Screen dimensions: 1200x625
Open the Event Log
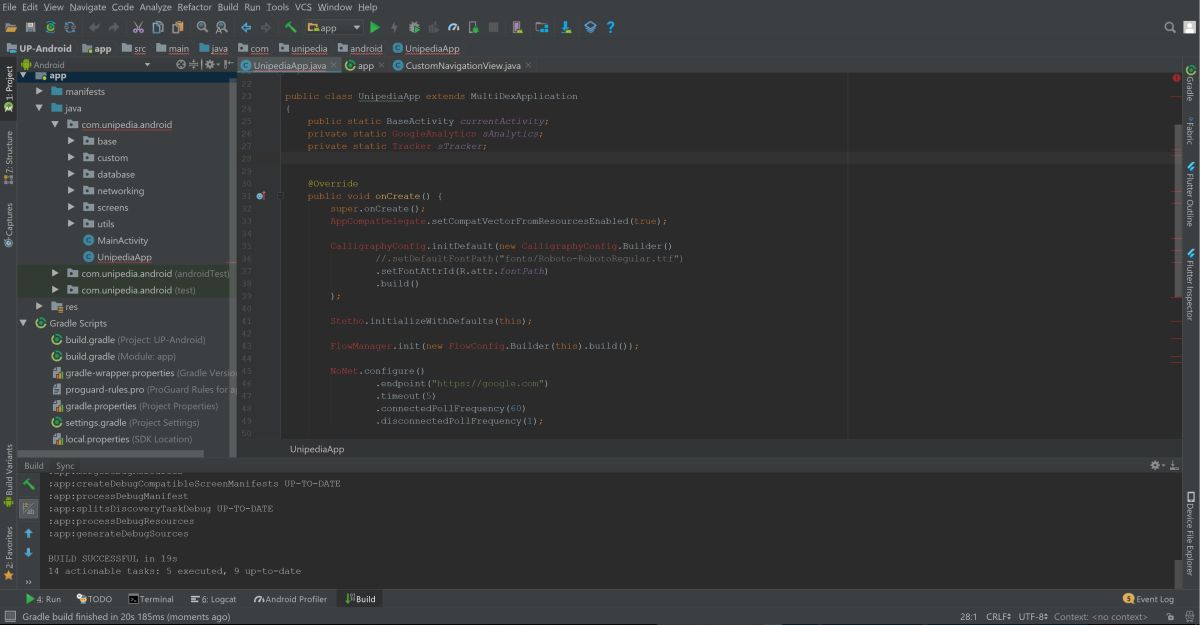coord(1149,598)
